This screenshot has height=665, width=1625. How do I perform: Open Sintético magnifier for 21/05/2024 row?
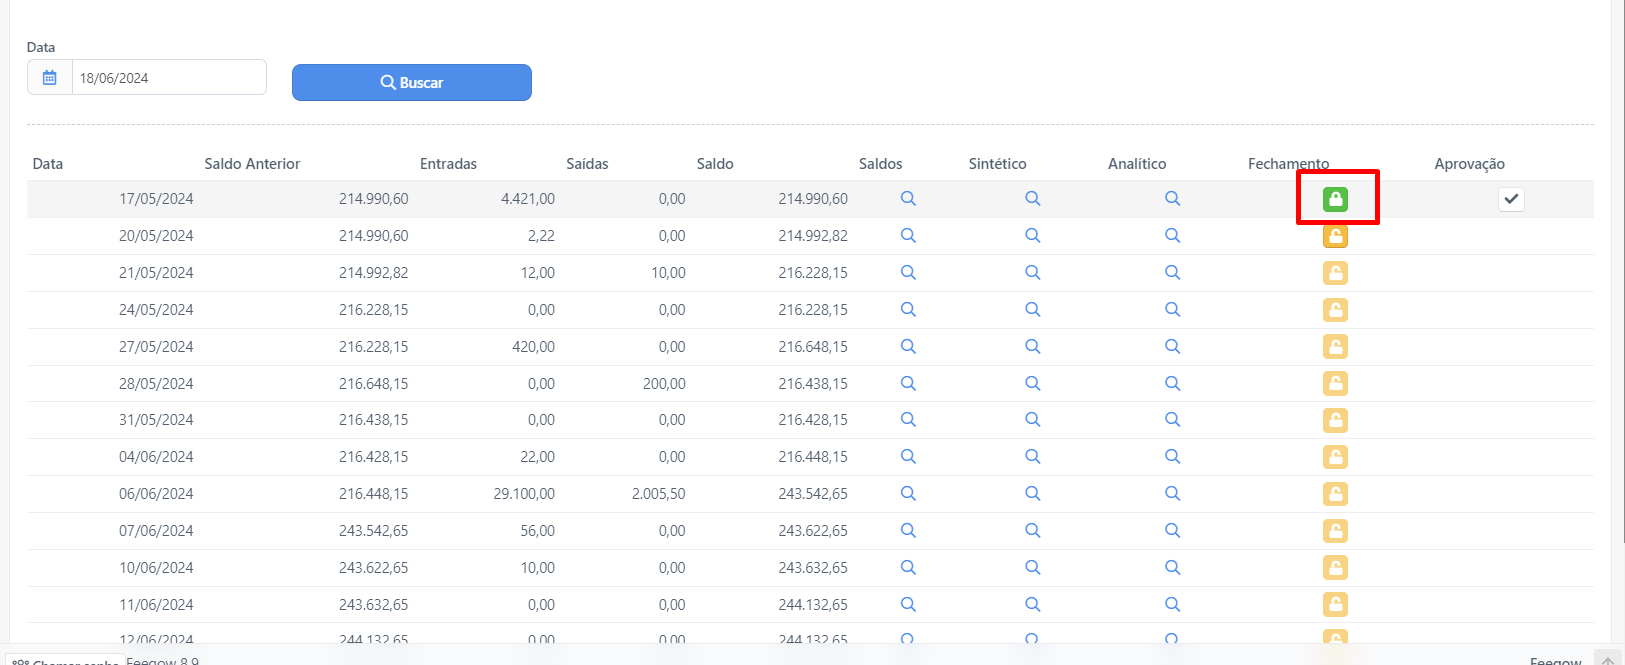tap(1033, 272)
